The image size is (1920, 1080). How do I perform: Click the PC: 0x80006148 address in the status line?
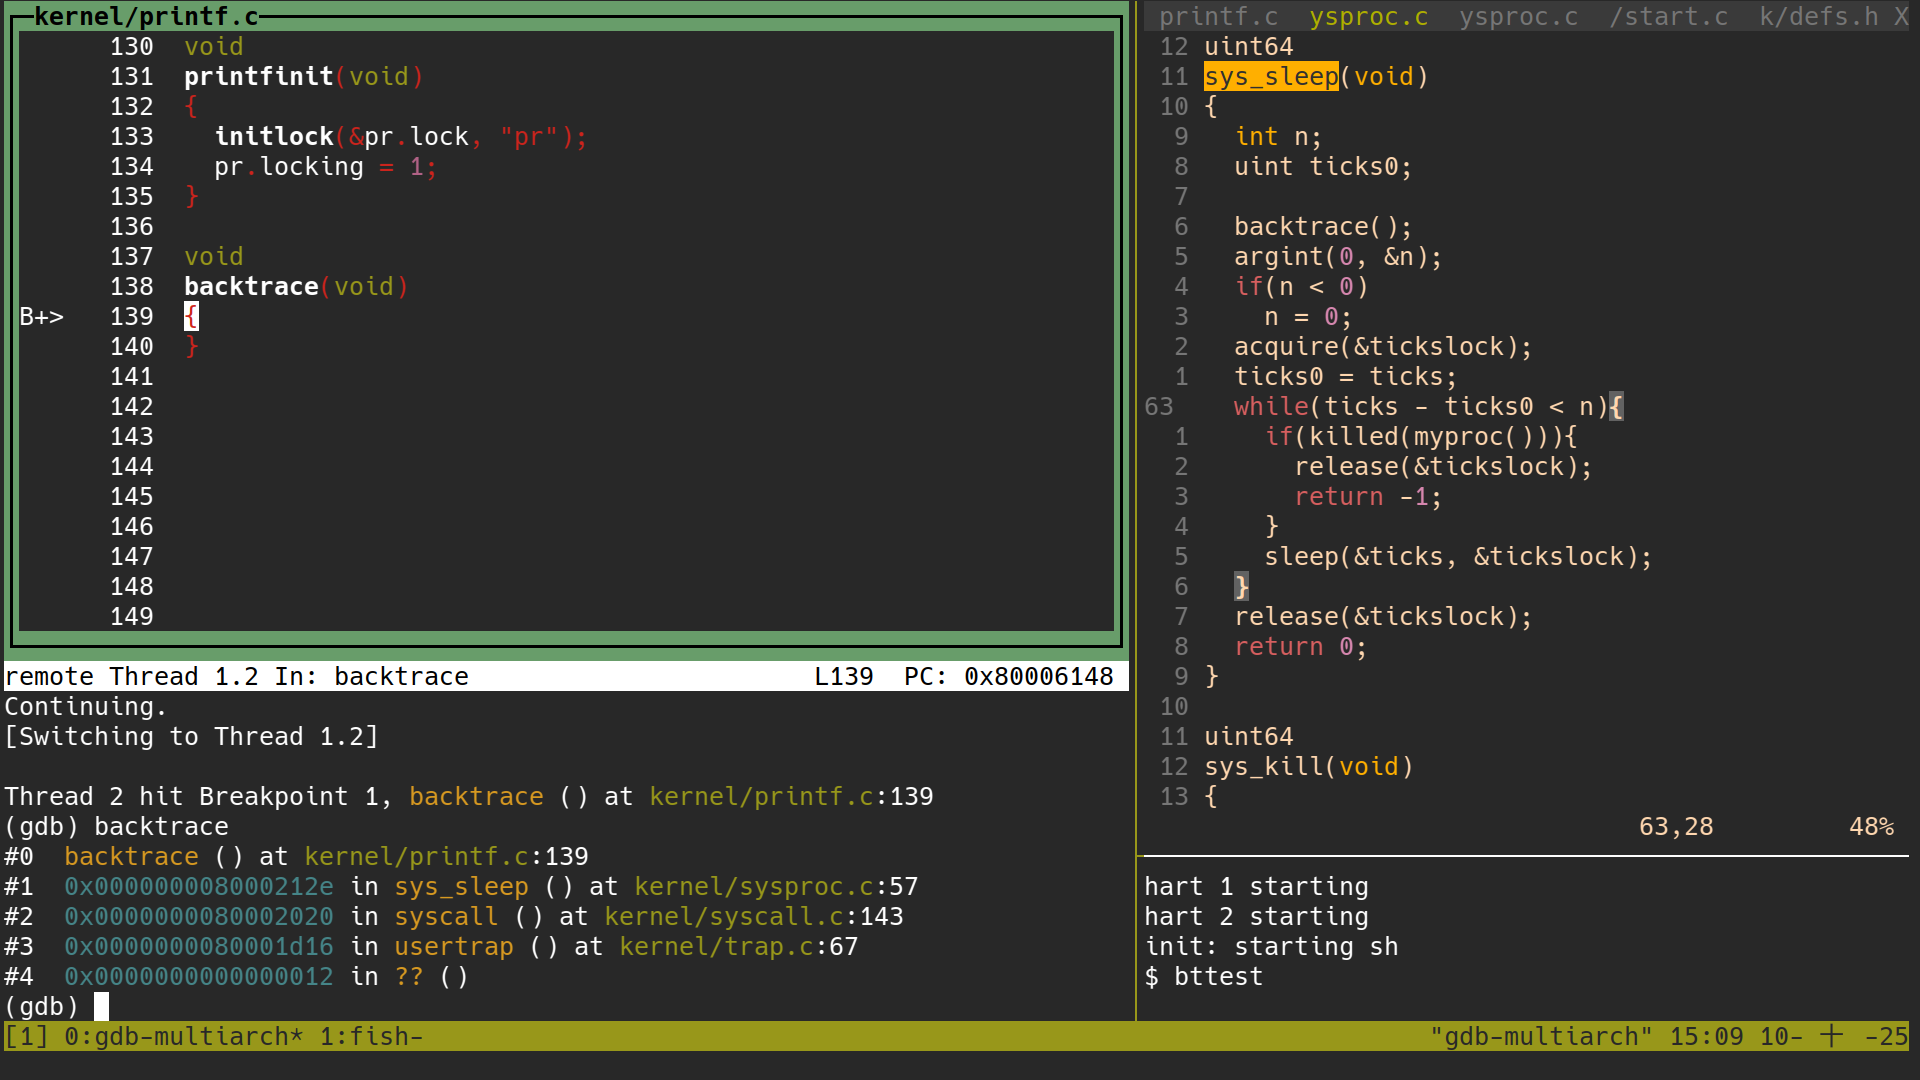coord(1008,676)
